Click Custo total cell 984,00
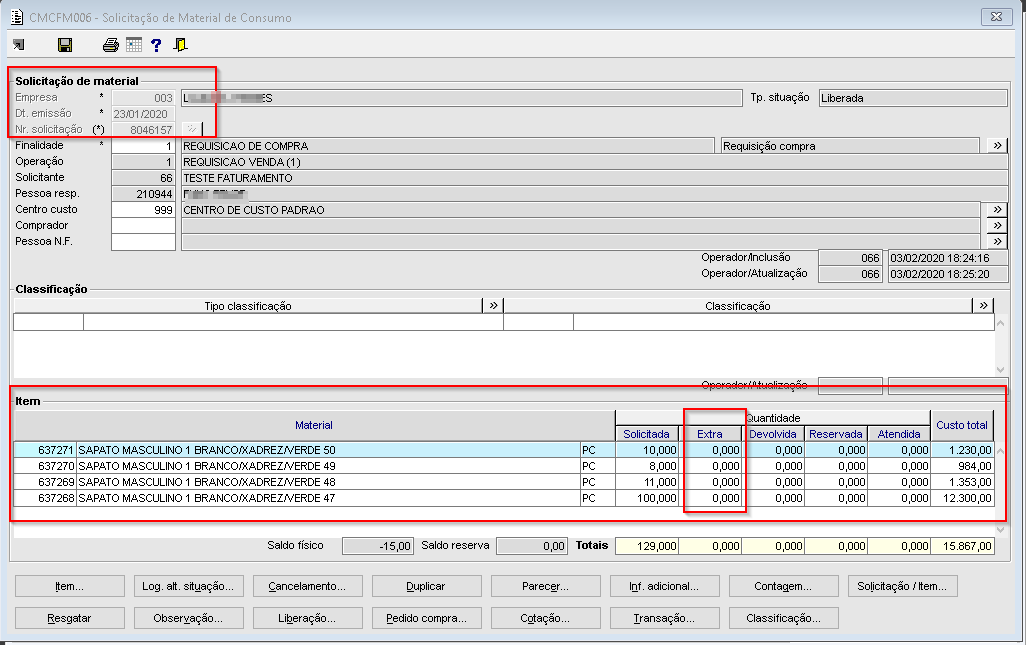This screenshot has height=645, width=1026. pyautogui.click(x=962, y=466)
